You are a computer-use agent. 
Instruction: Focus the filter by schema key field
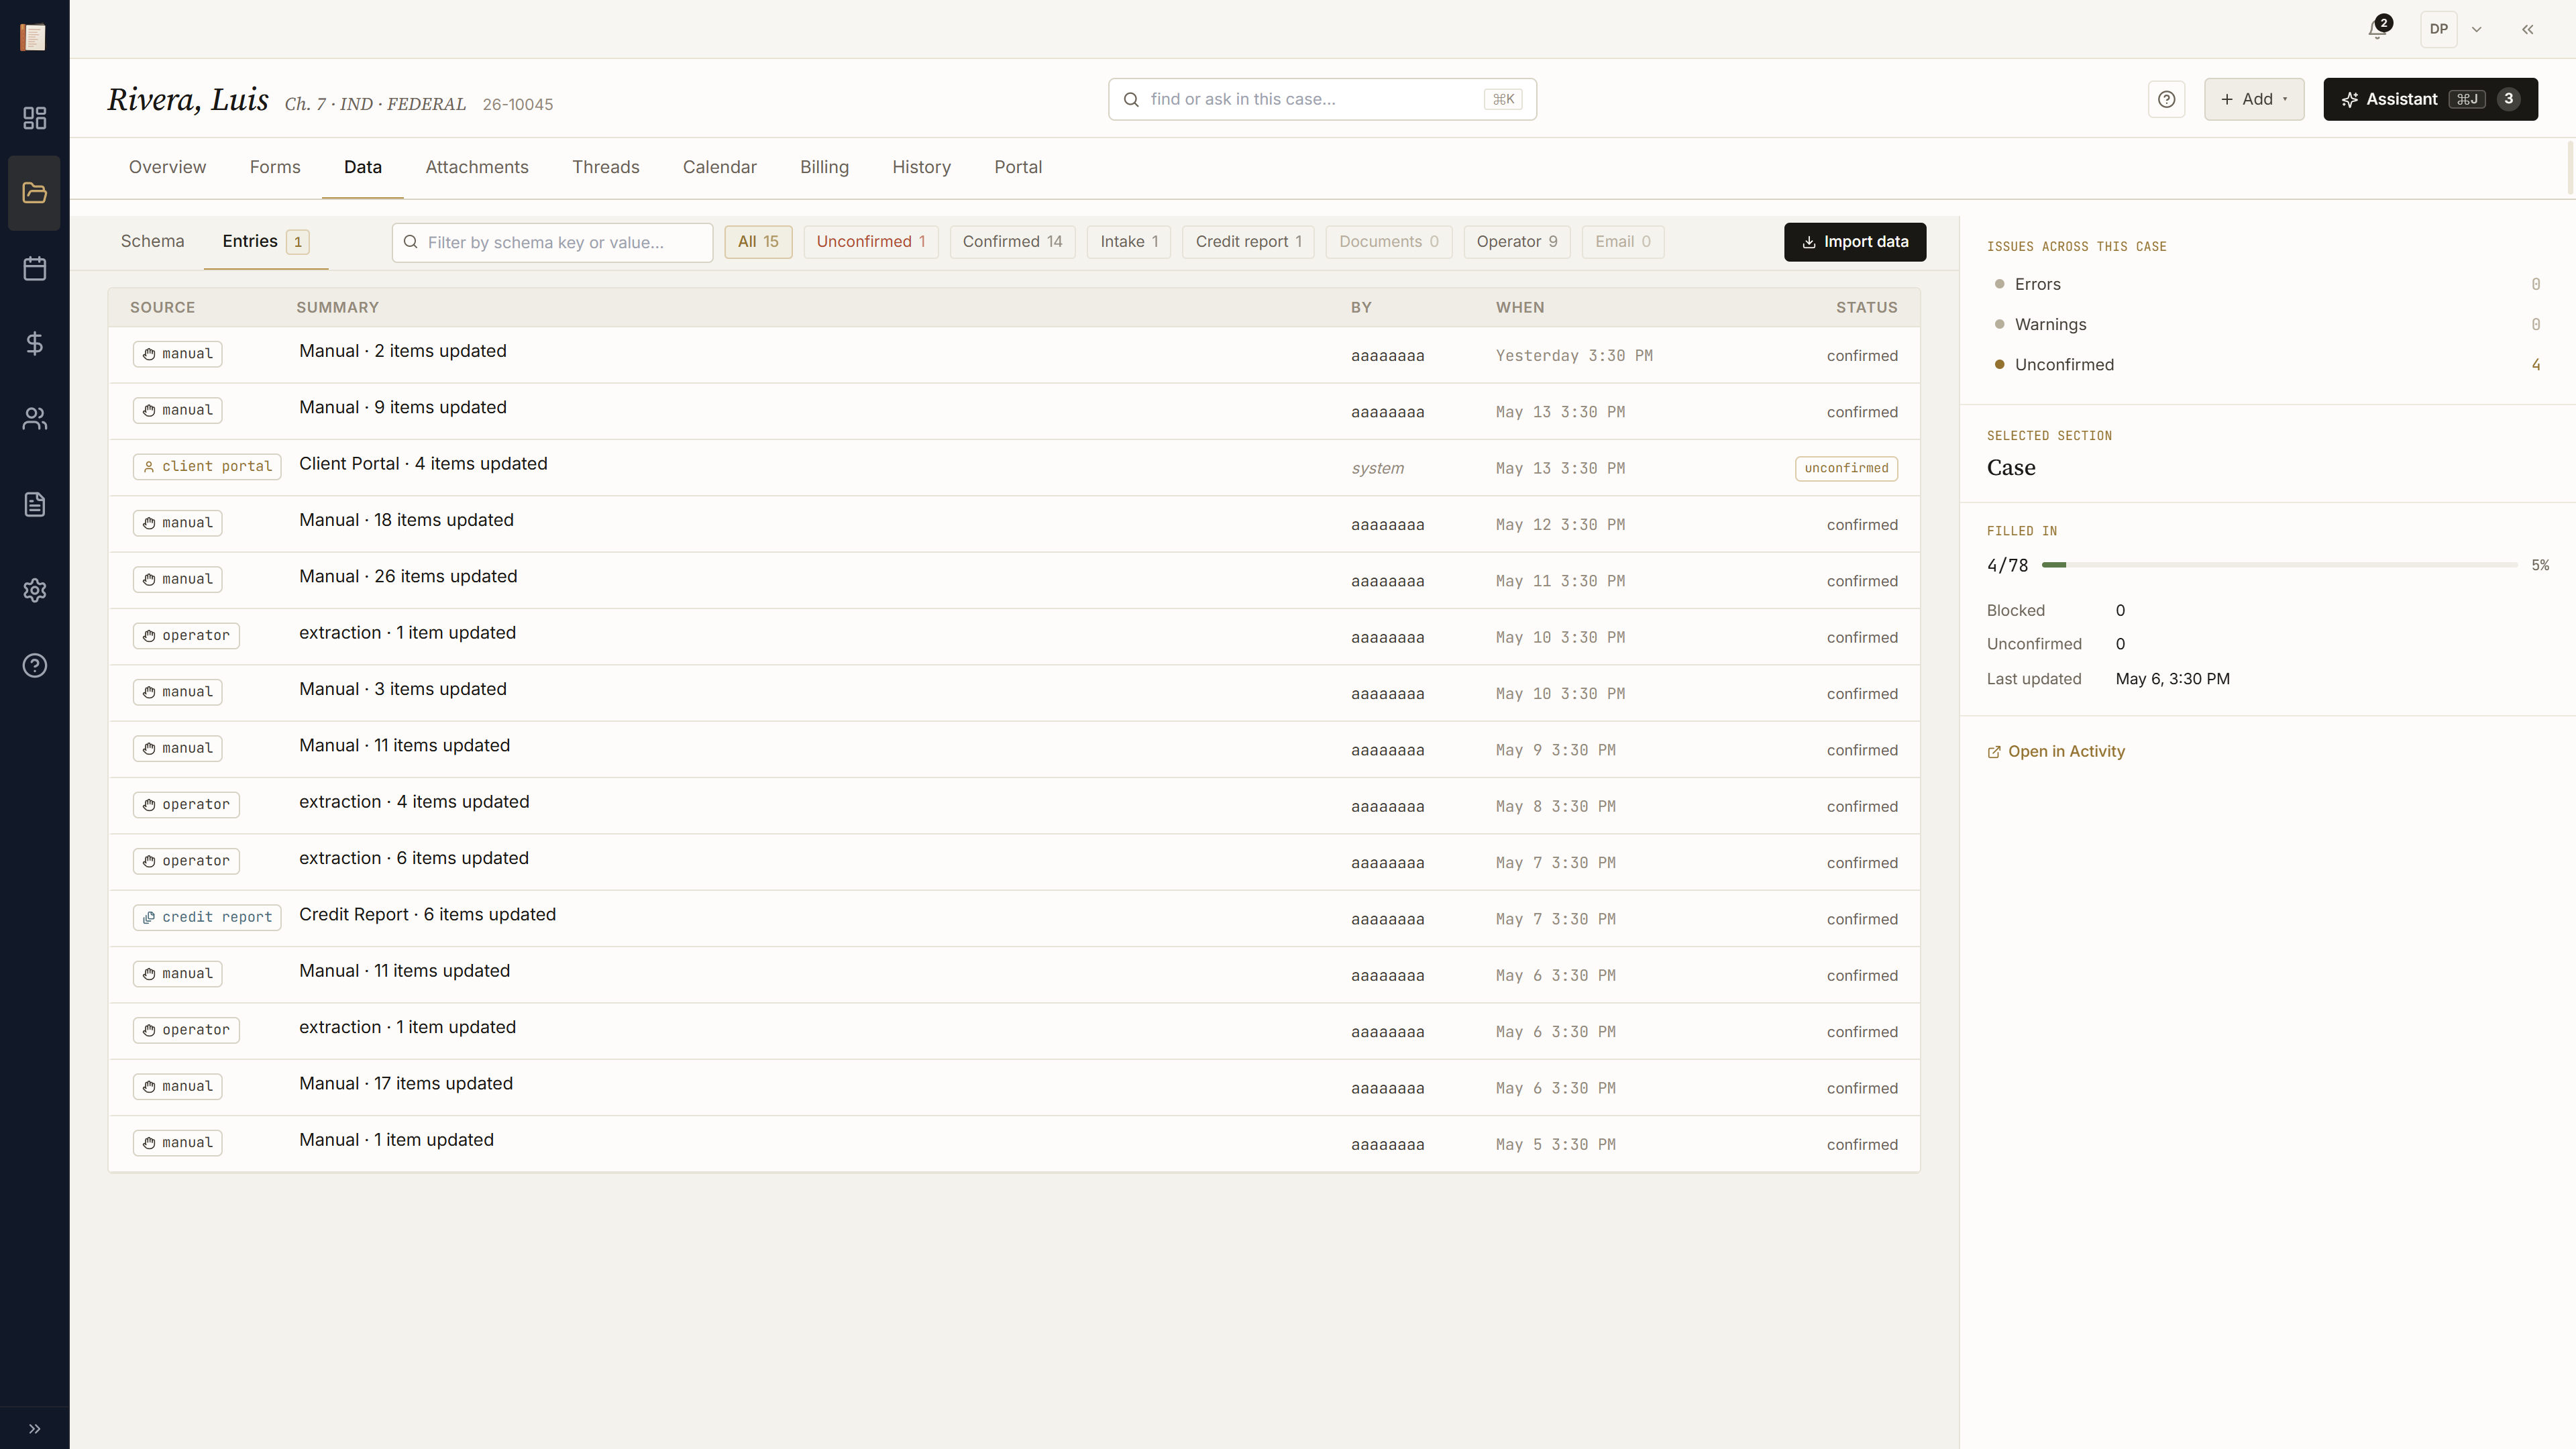pyautogui.click(x=552, y=242)
